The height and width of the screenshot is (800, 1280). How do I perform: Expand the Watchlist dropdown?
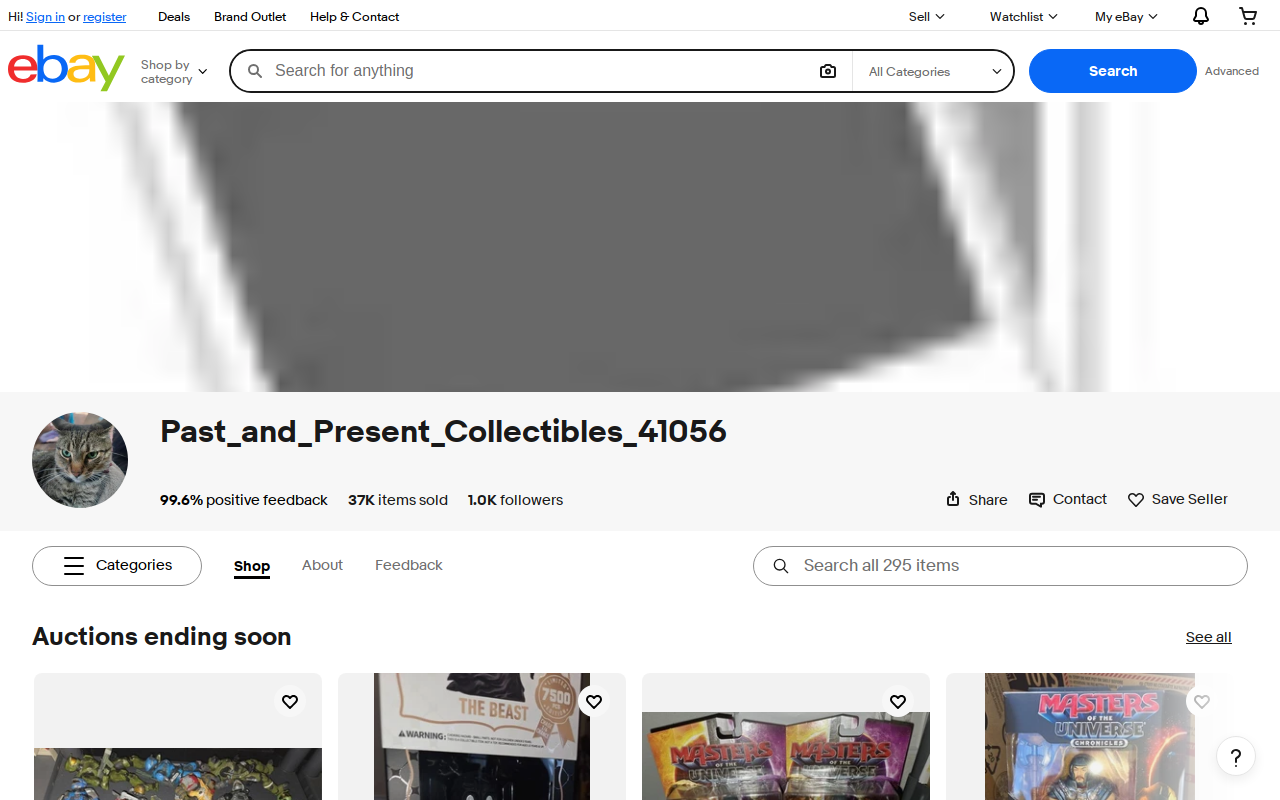pyautogui.click(x=1023, y=16)
